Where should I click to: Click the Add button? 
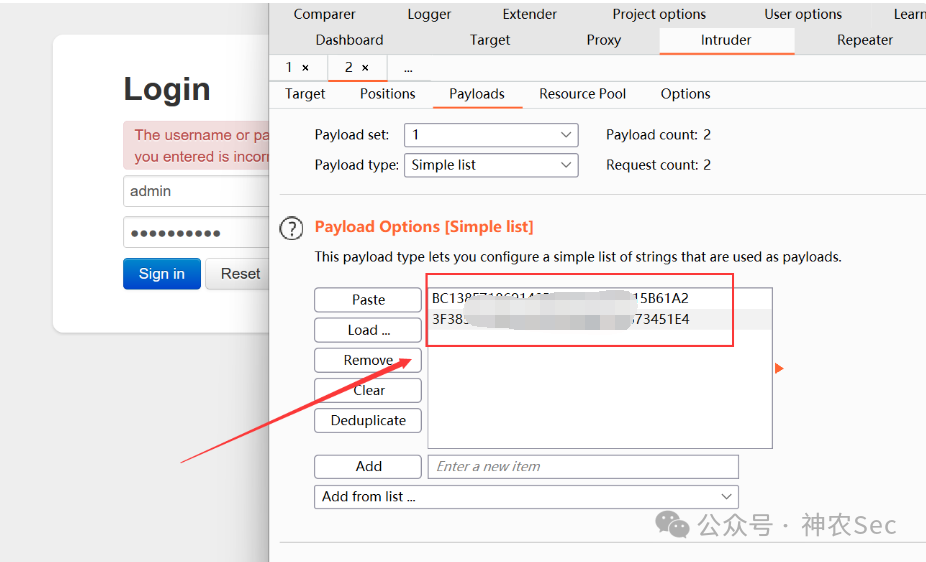(x=368, y=466)
